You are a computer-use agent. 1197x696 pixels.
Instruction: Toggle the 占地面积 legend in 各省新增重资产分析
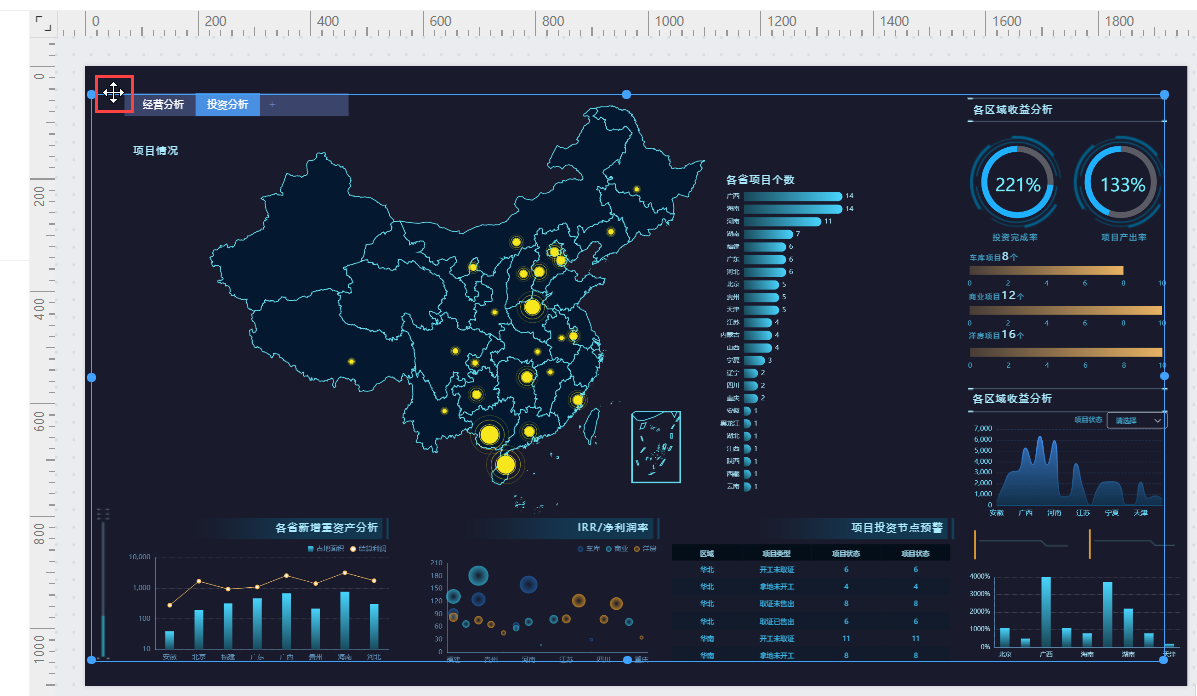(326, 549)
